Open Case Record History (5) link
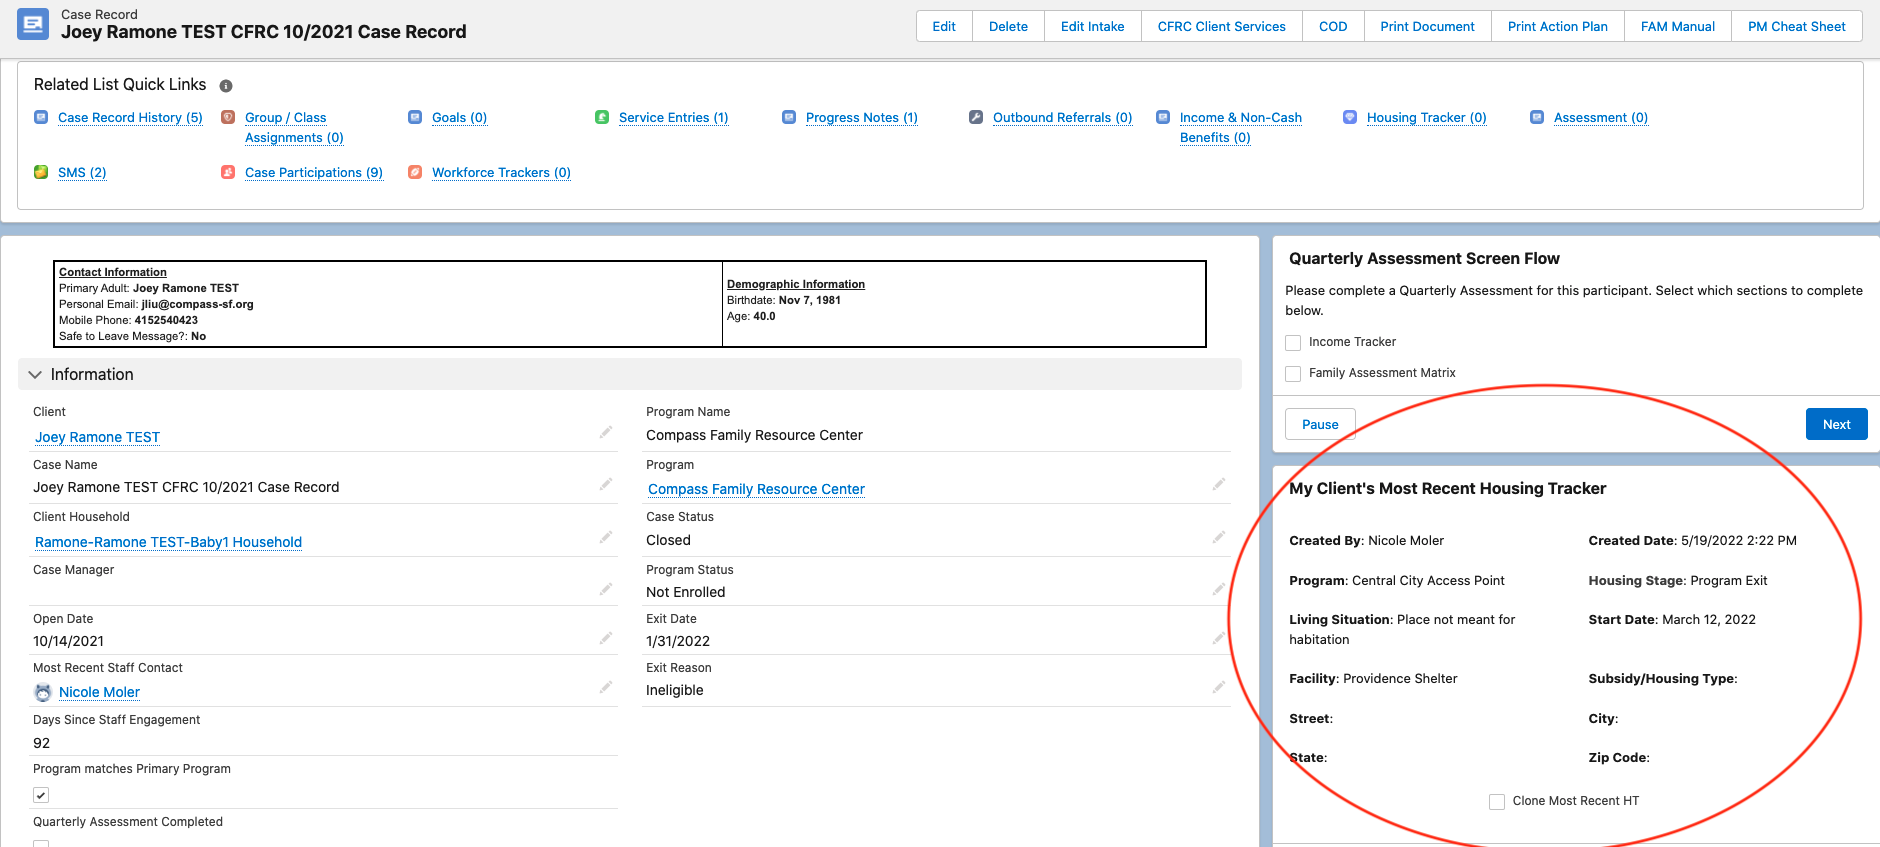This screenshot has width=1880, height=847. pos(130,117)
